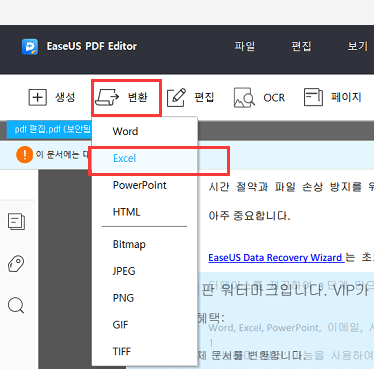Open the page thumbnails sidebar icon
This screenshot has width=374, height=369.
(16, 222)
